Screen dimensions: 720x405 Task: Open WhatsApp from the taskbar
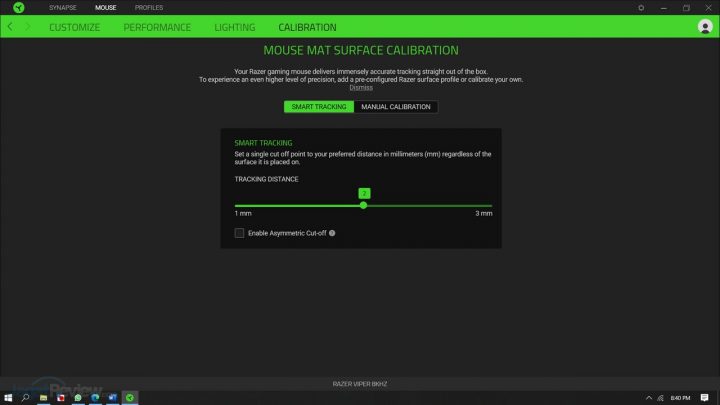click(x=78, y=397)
